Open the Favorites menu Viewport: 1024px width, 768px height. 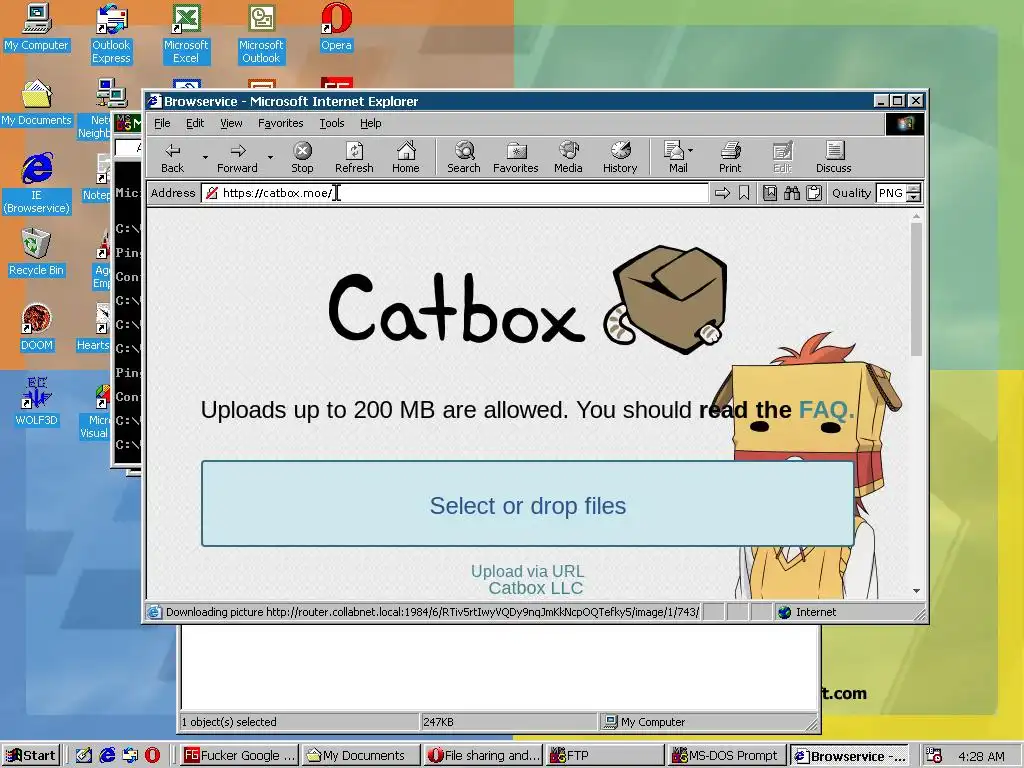[x=280, y=123]
